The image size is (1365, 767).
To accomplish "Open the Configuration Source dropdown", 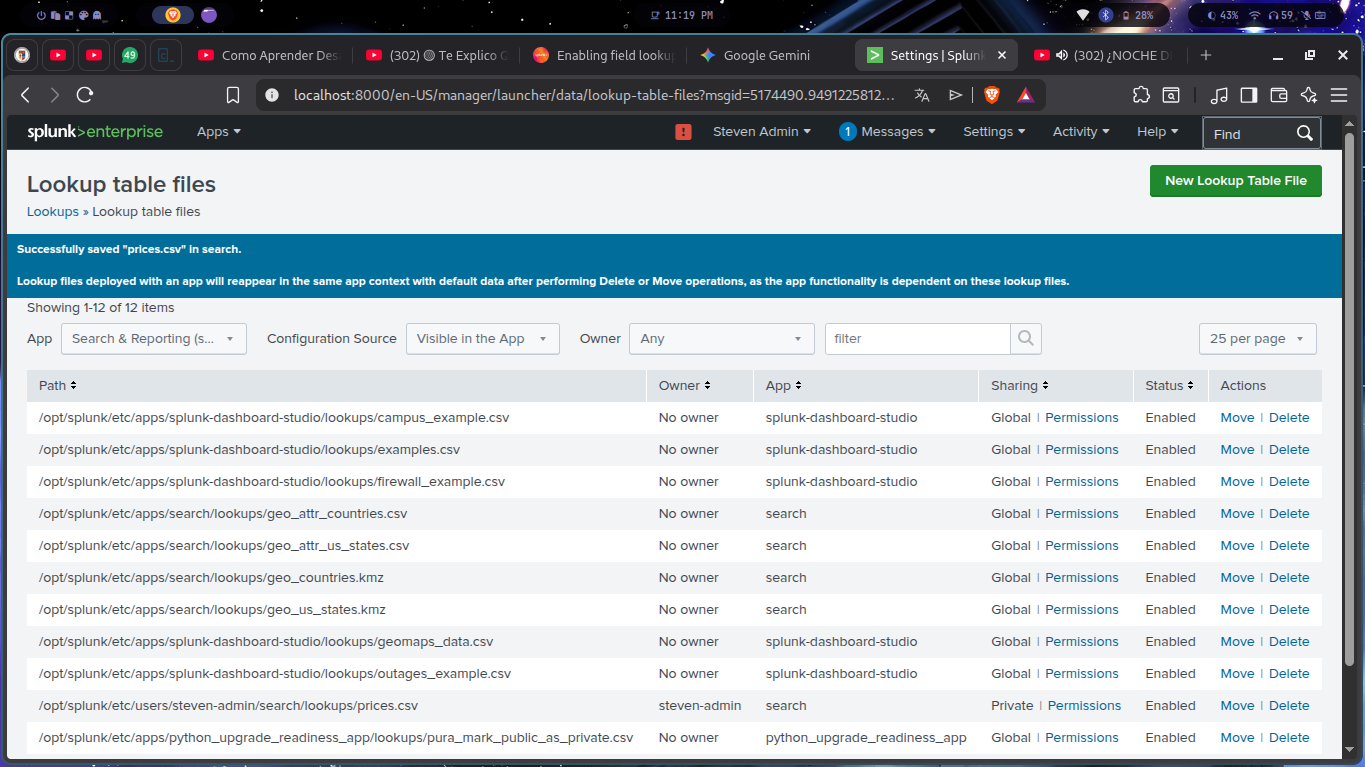I will click(482, 339).
